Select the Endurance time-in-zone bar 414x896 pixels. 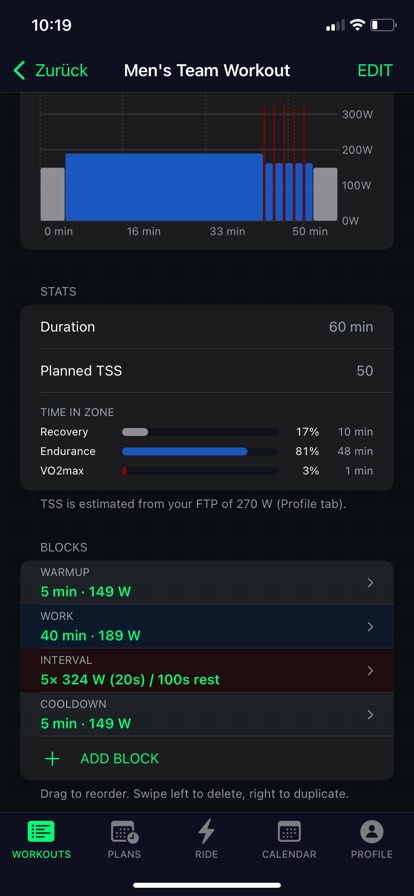(200, 451)
